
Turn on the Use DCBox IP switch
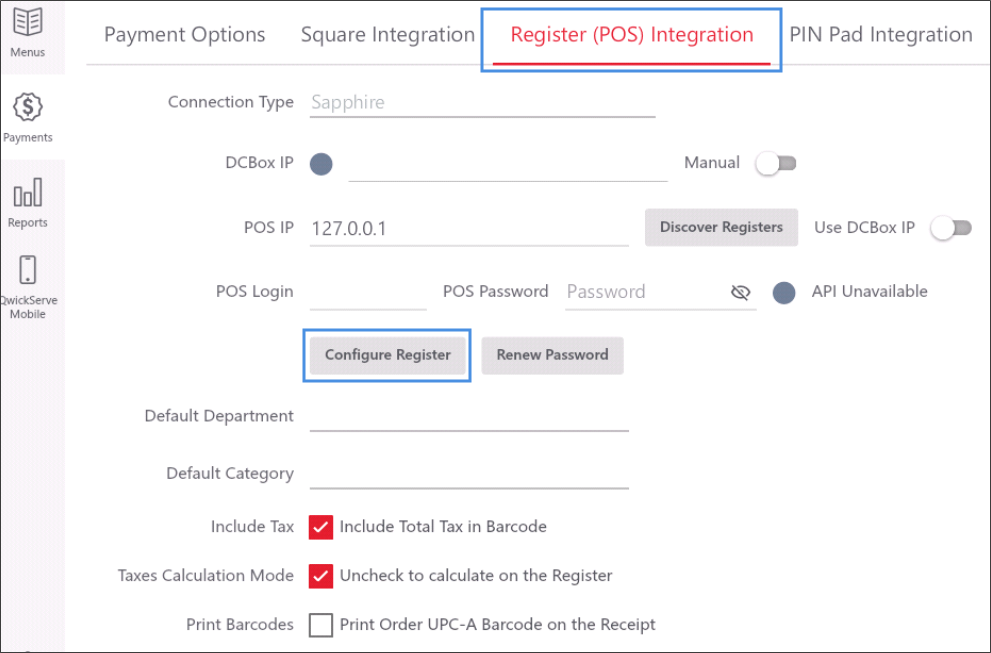click(951, 228)
